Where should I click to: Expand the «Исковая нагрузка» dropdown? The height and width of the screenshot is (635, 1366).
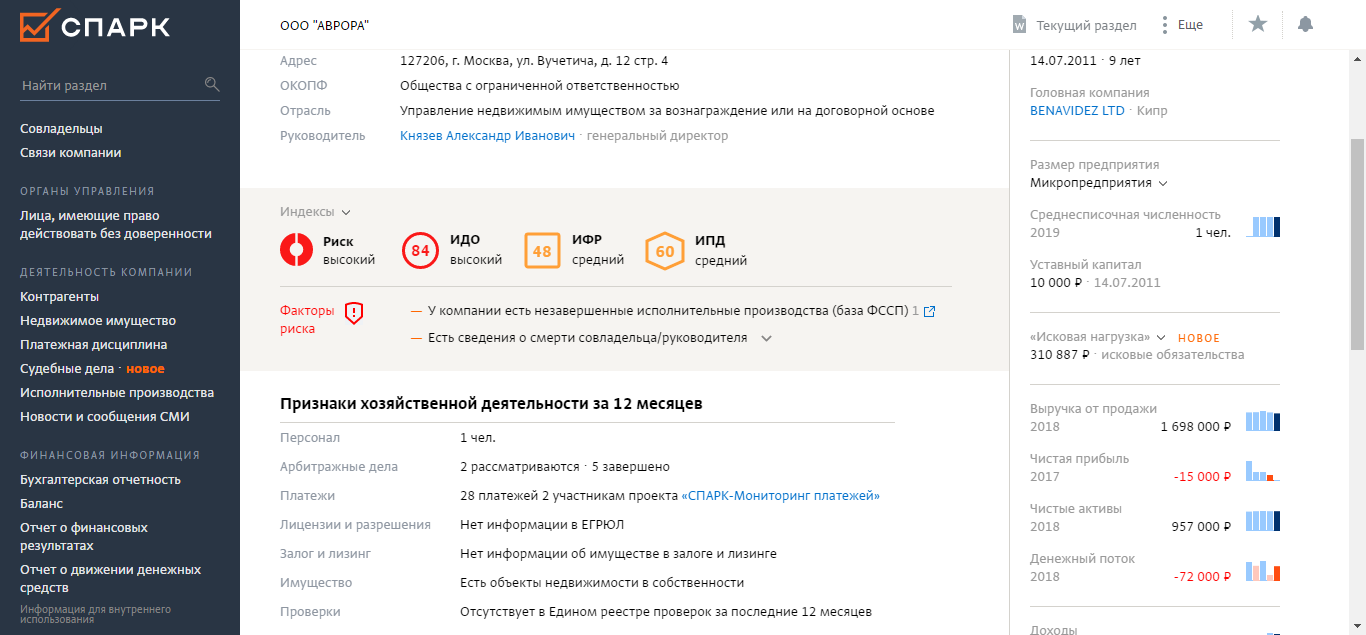click(1161, 337)
